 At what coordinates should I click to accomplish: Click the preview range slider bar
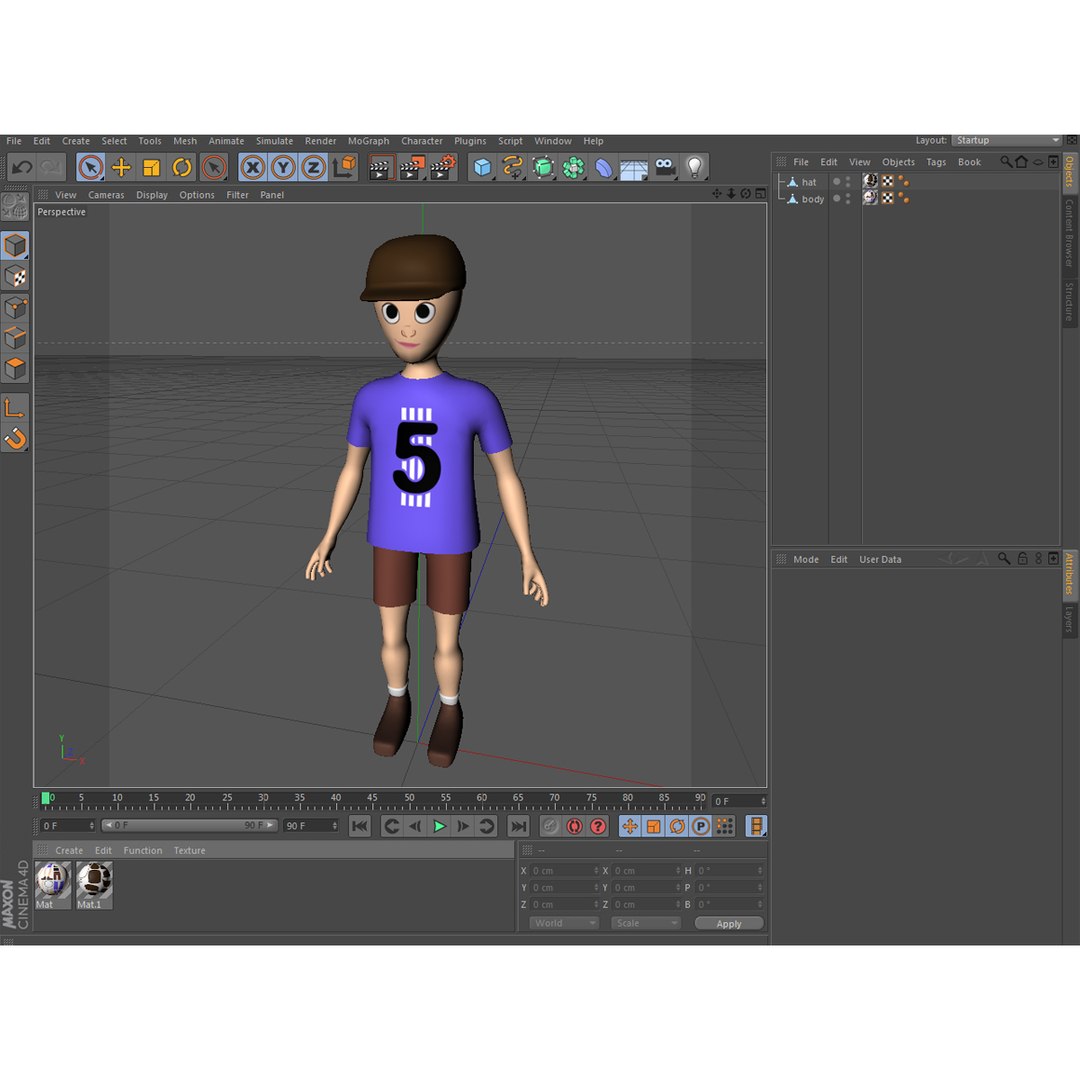[x=189, y=825]
